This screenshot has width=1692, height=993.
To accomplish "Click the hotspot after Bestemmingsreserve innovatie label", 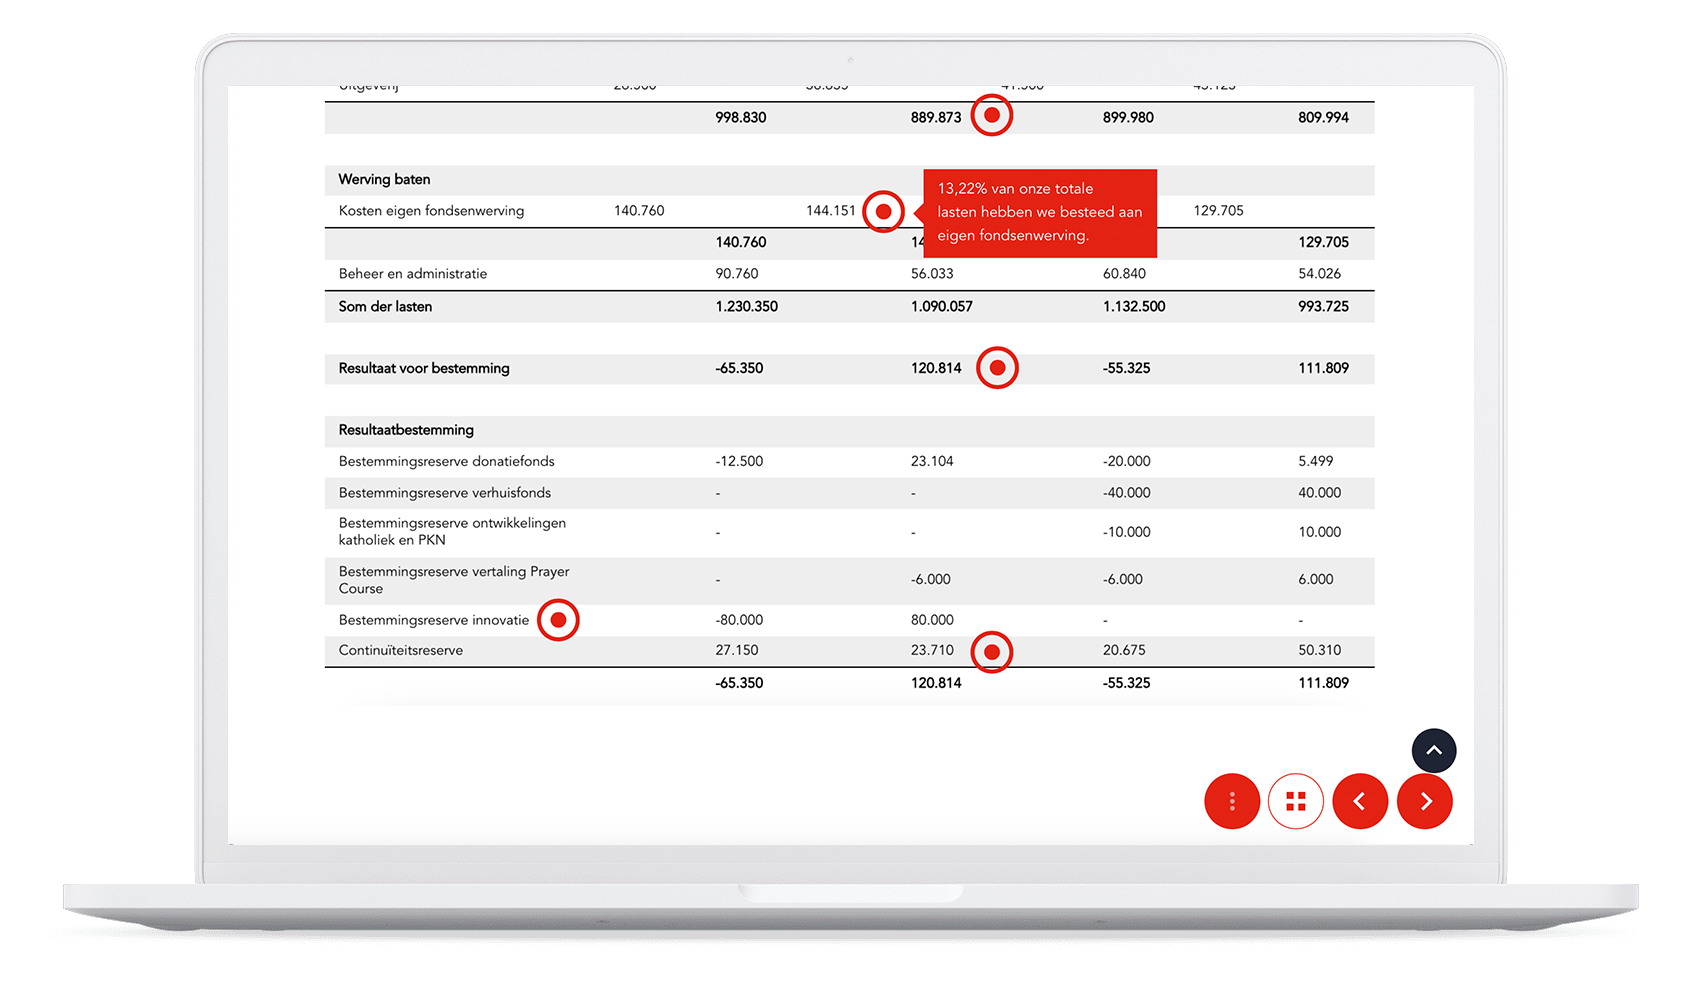I will 558,620.
